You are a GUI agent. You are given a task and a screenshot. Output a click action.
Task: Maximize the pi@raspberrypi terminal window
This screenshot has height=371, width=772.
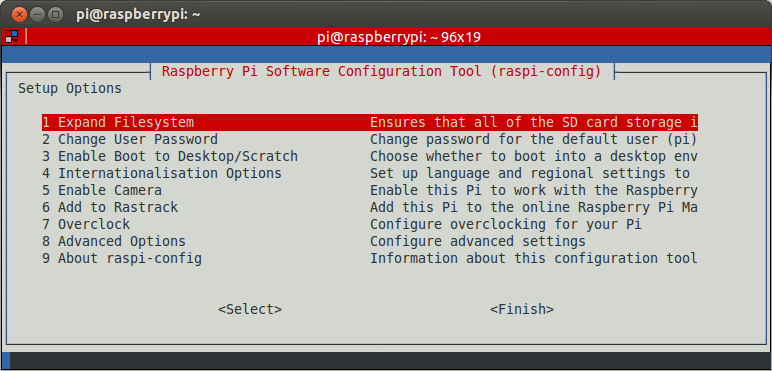56,14
